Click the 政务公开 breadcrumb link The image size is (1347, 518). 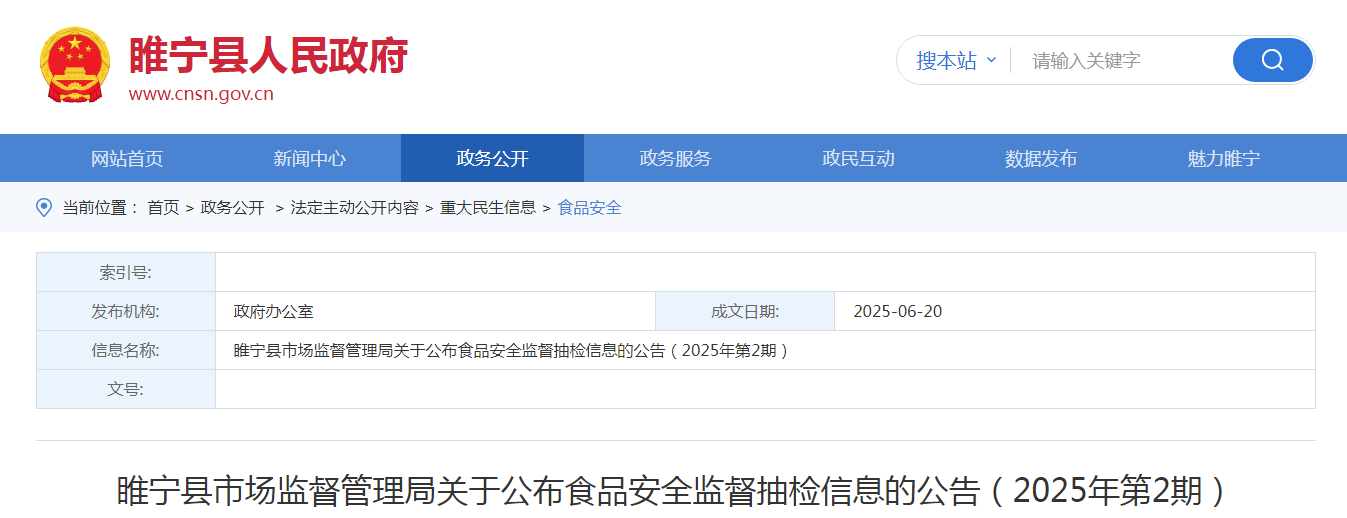coord(233,208)
